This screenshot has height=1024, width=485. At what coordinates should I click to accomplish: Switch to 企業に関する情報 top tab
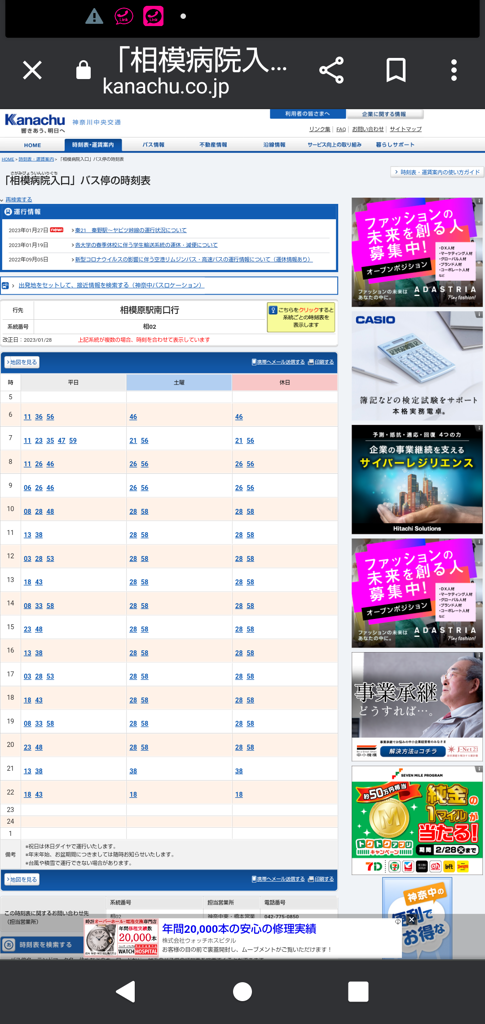[x=384, y=114]
